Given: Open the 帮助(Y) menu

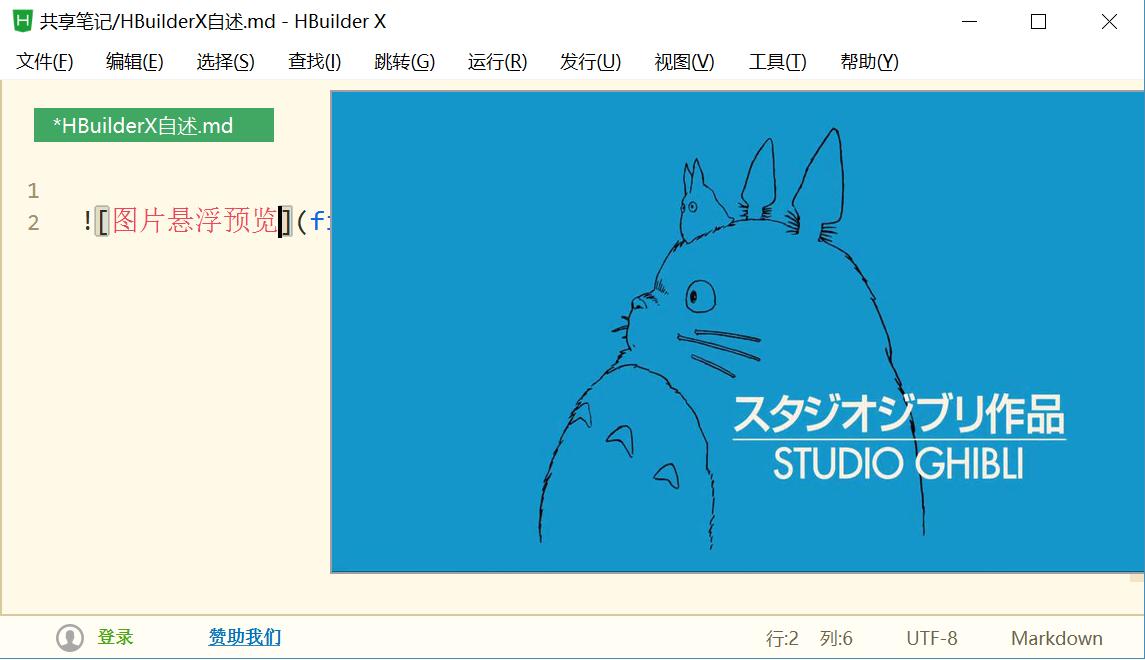Looking at the screenshot, I should click(x=870, y=62).
